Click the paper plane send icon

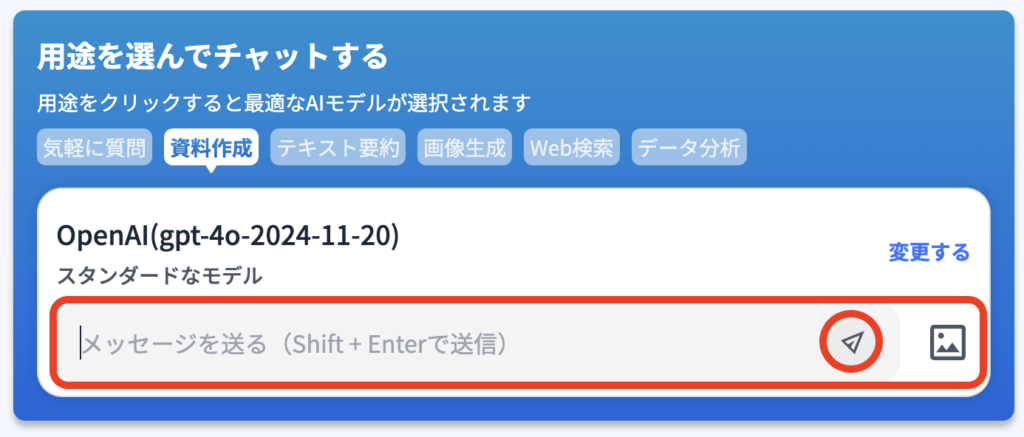[851, 343]
